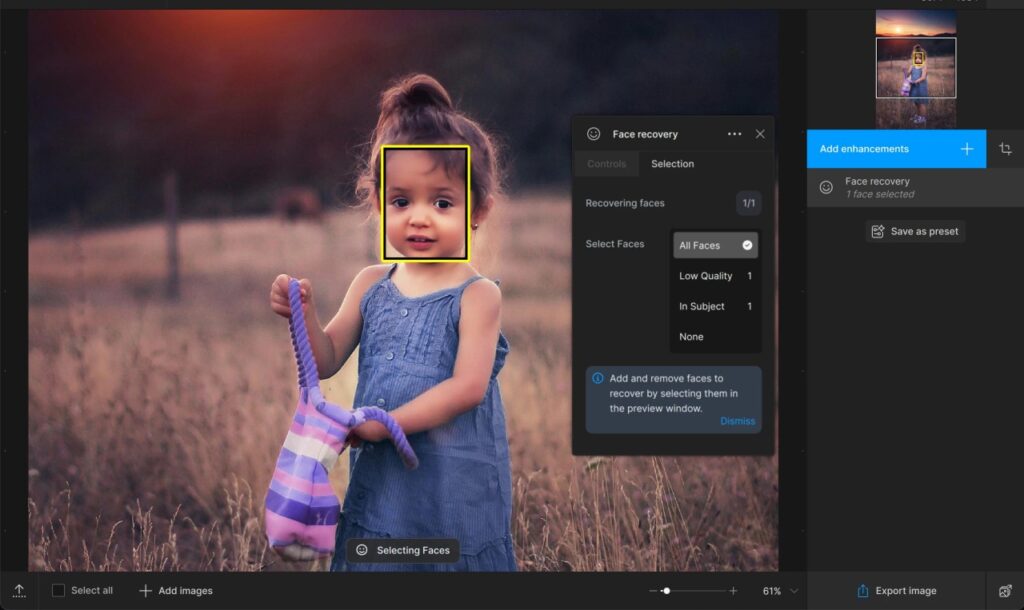
Task: Click the info icon in the hint box
Action: point(598,378)
